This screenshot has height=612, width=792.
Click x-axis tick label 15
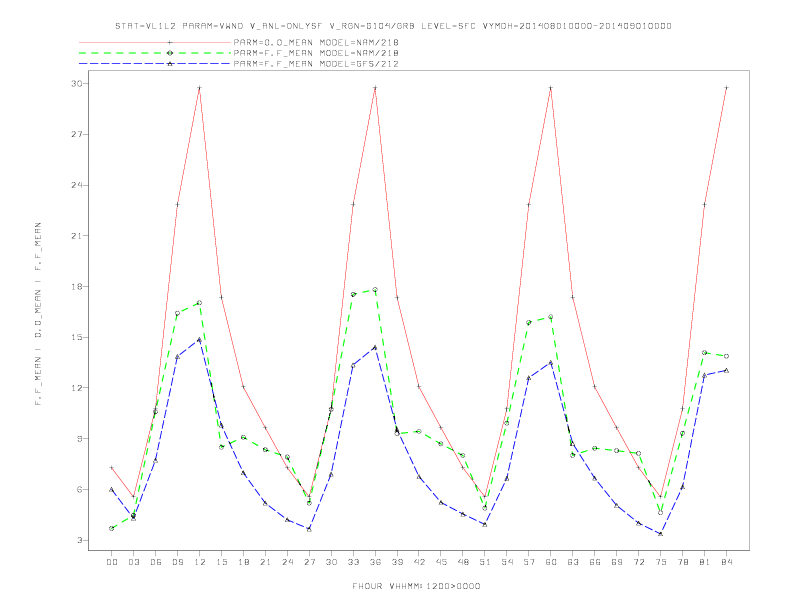point(221,562)
